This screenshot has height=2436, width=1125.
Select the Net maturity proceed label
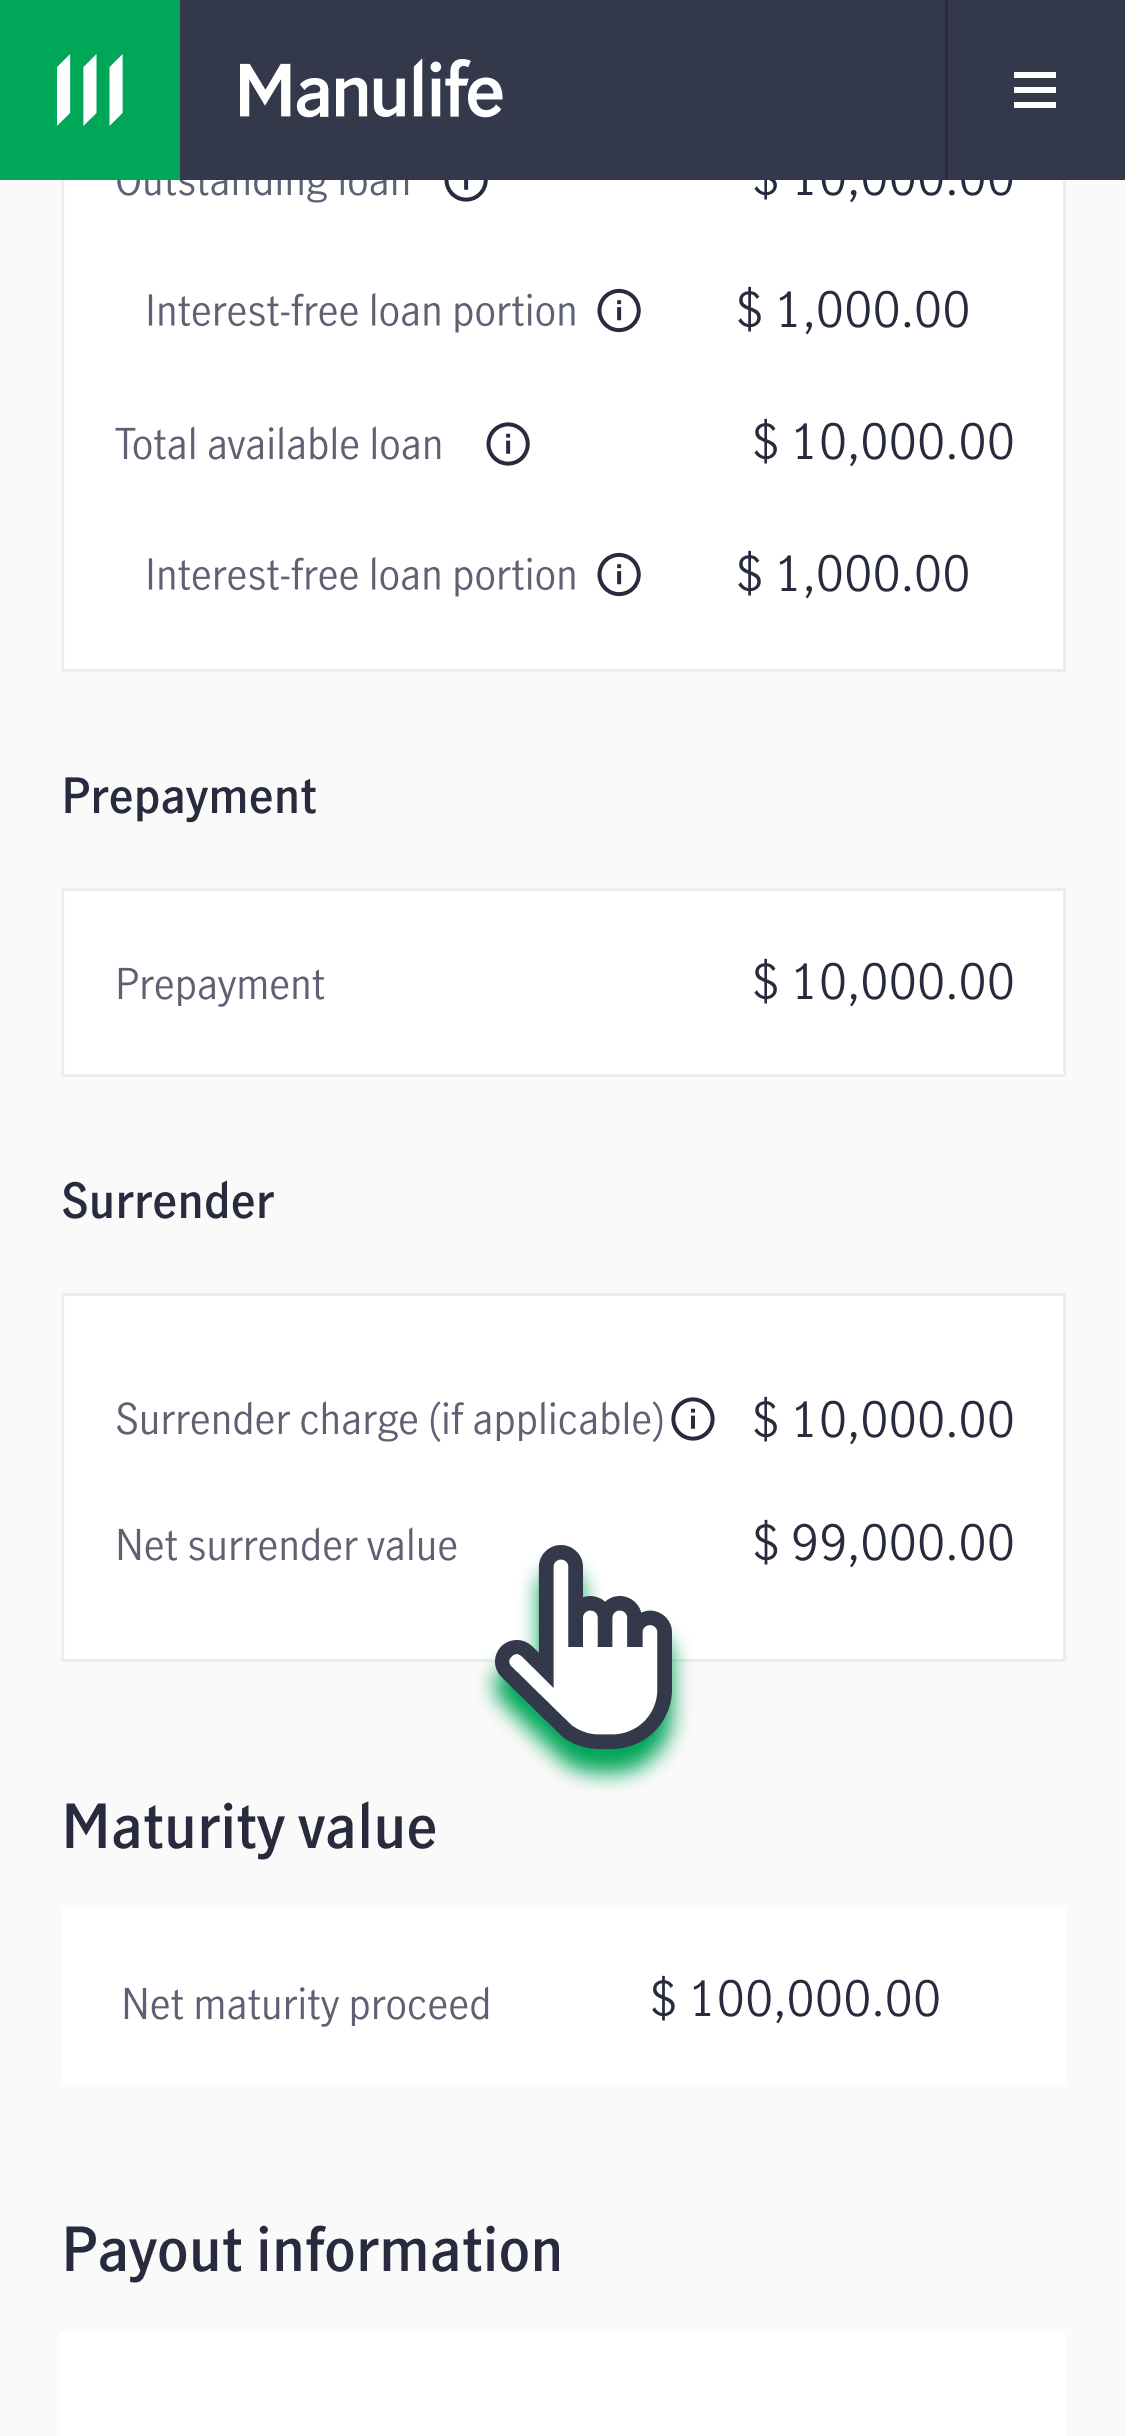point(306,2005)
